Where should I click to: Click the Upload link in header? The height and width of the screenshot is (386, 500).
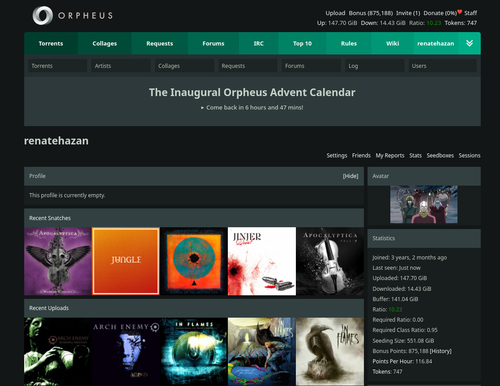pos(335,13)
